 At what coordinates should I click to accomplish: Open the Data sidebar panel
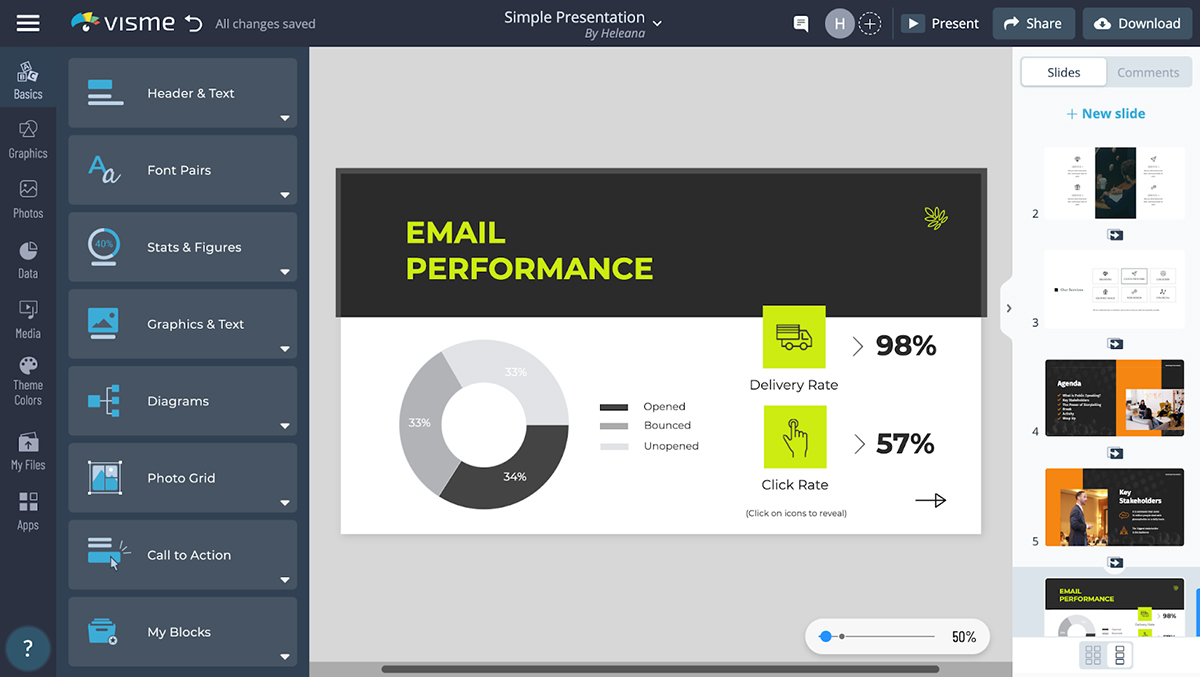28,259
